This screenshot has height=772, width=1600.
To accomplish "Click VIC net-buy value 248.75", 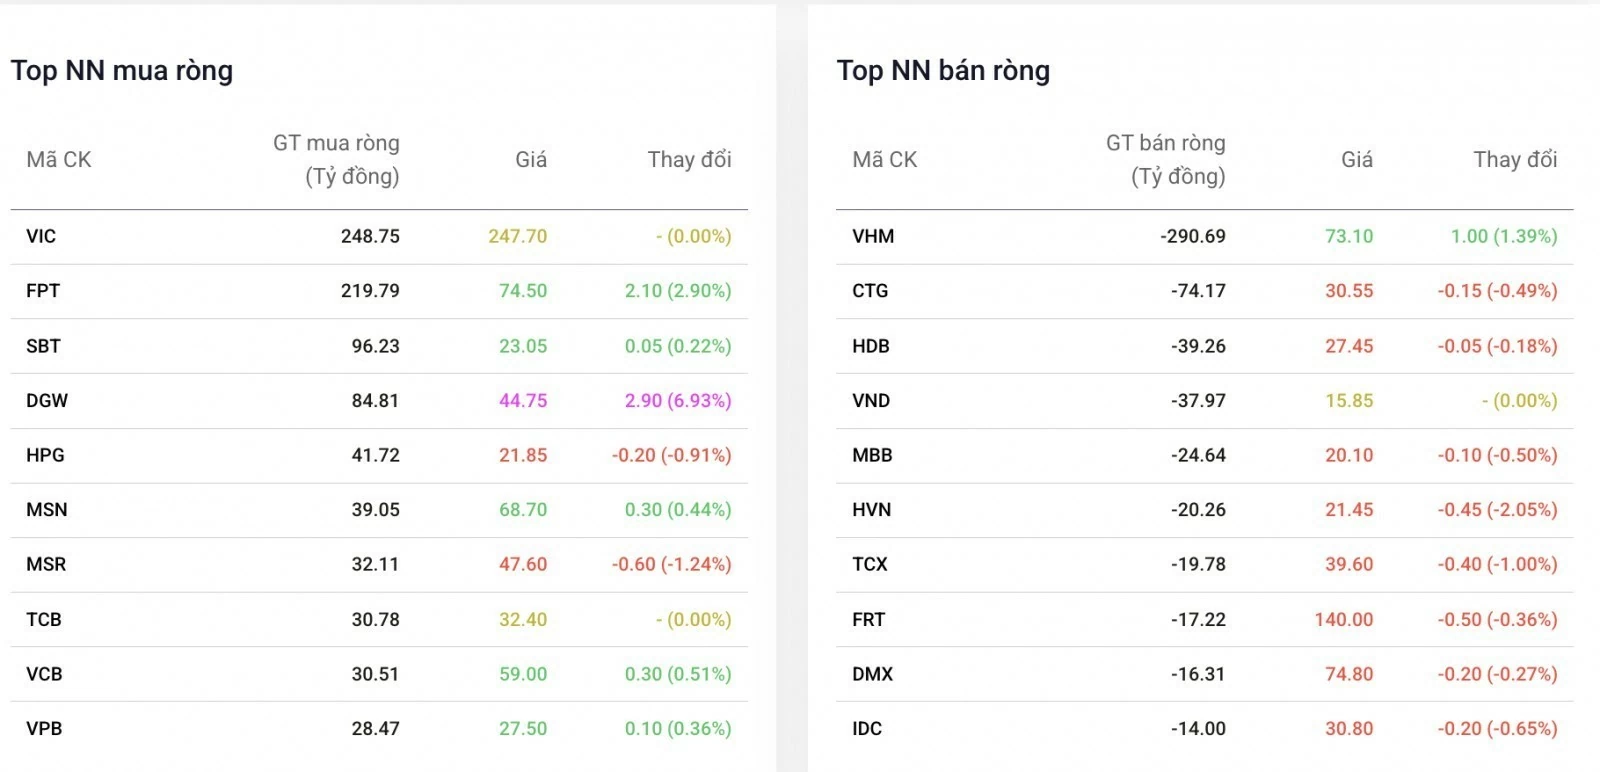I will click(370, 236).
